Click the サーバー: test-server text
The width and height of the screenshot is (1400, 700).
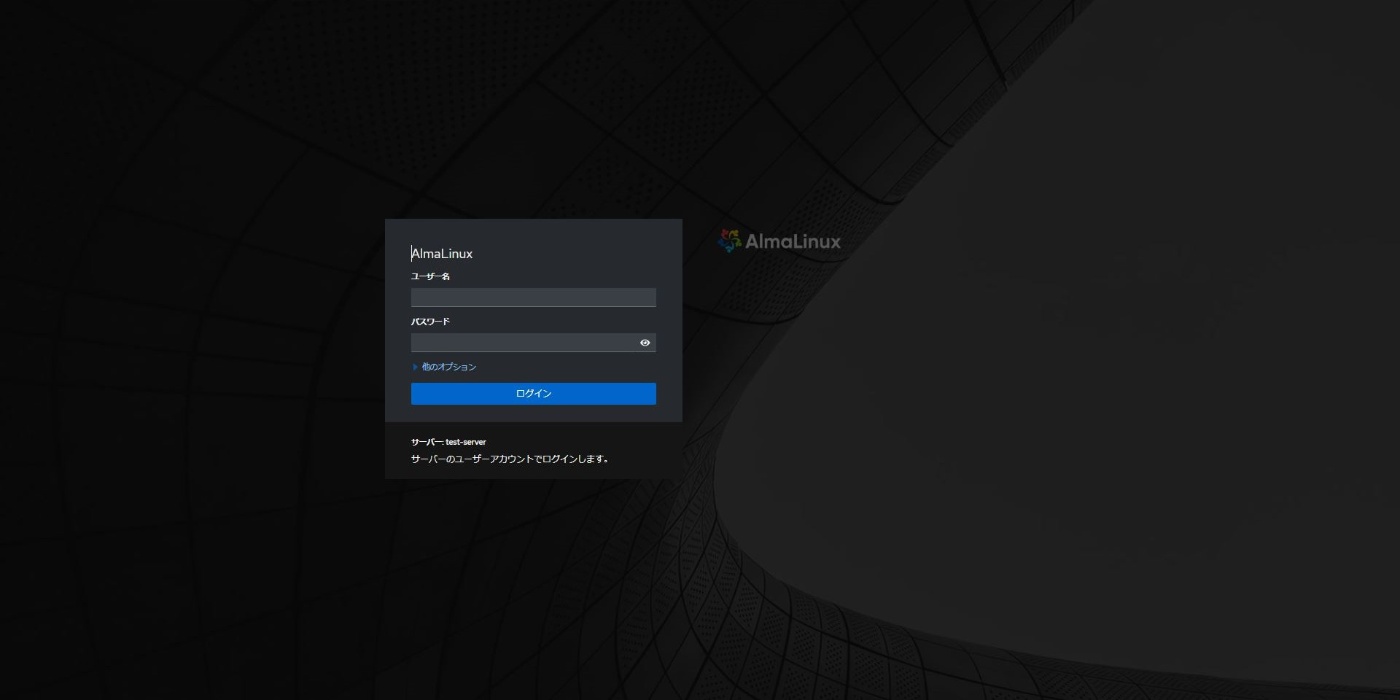(448, 442)
